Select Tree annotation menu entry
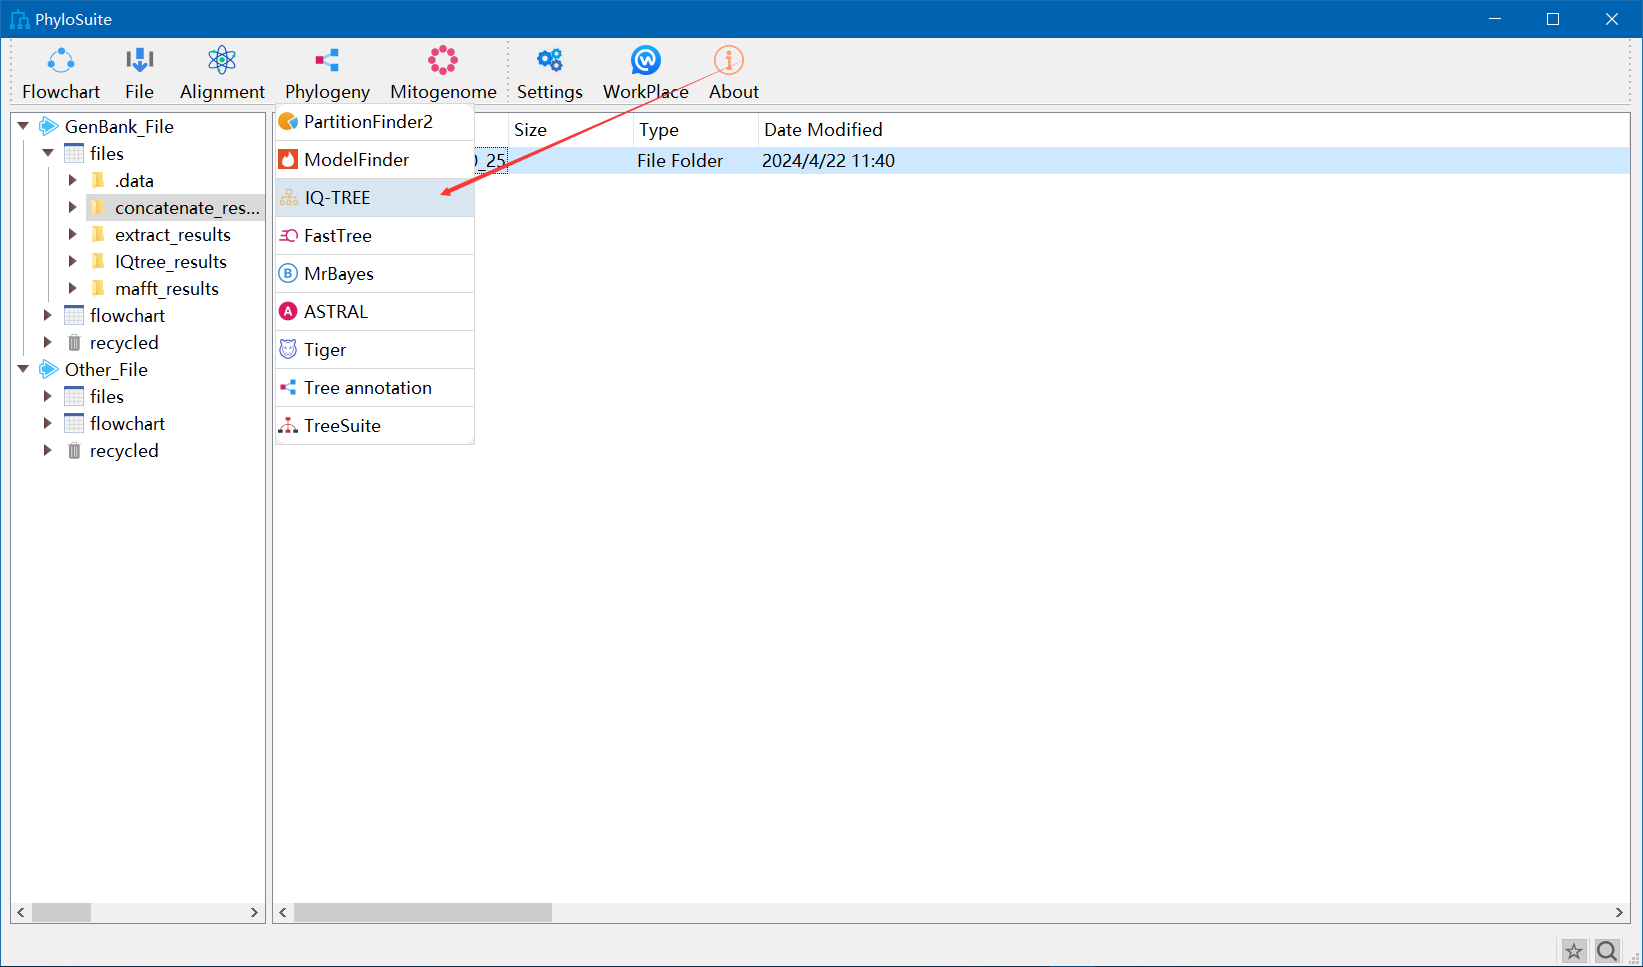Viewport: 1643px width, 967px height. point(375,388)
